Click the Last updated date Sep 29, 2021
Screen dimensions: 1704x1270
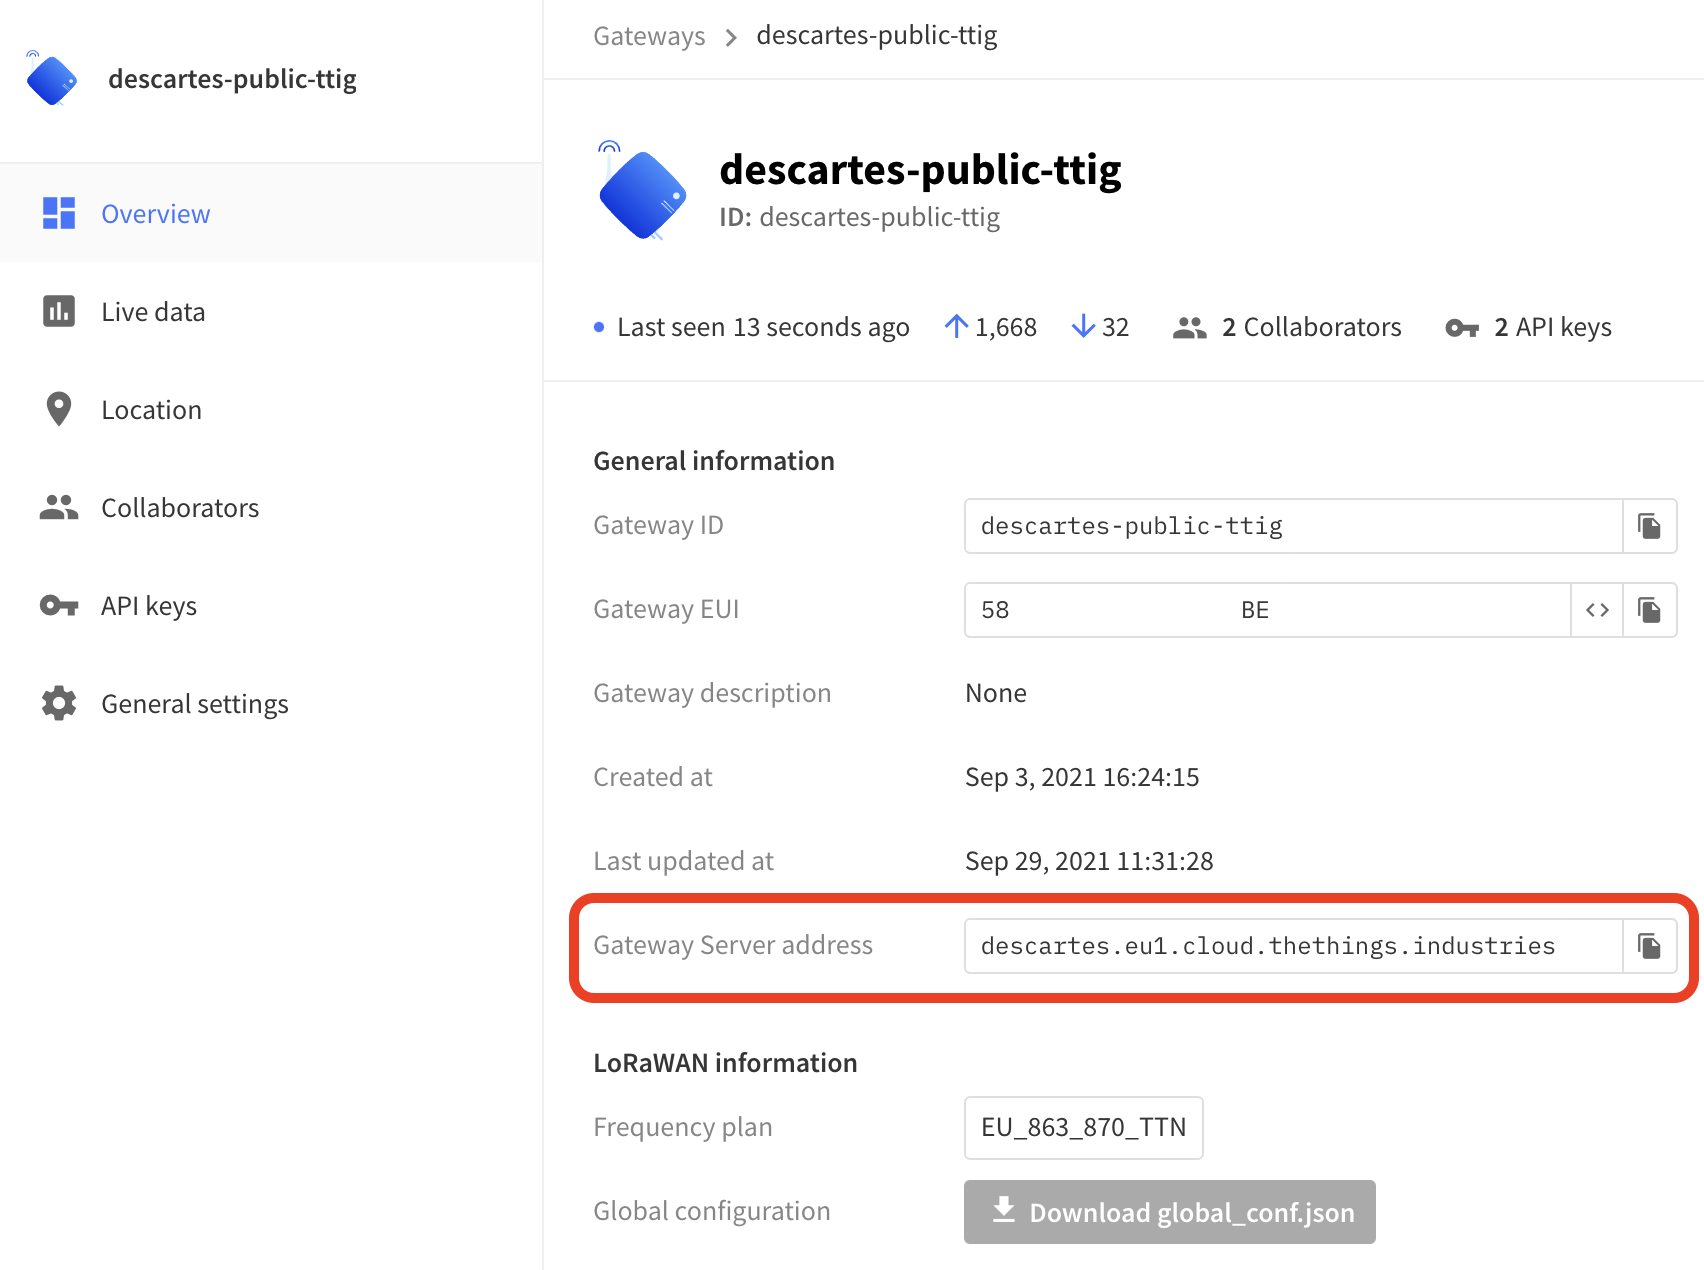pyautogui.click(x=1089, y=861)
